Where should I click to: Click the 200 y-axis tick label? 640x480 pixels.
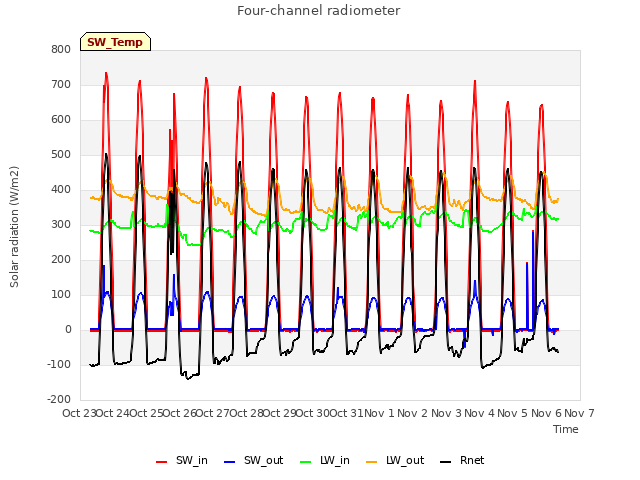click(x=61, y=260)
